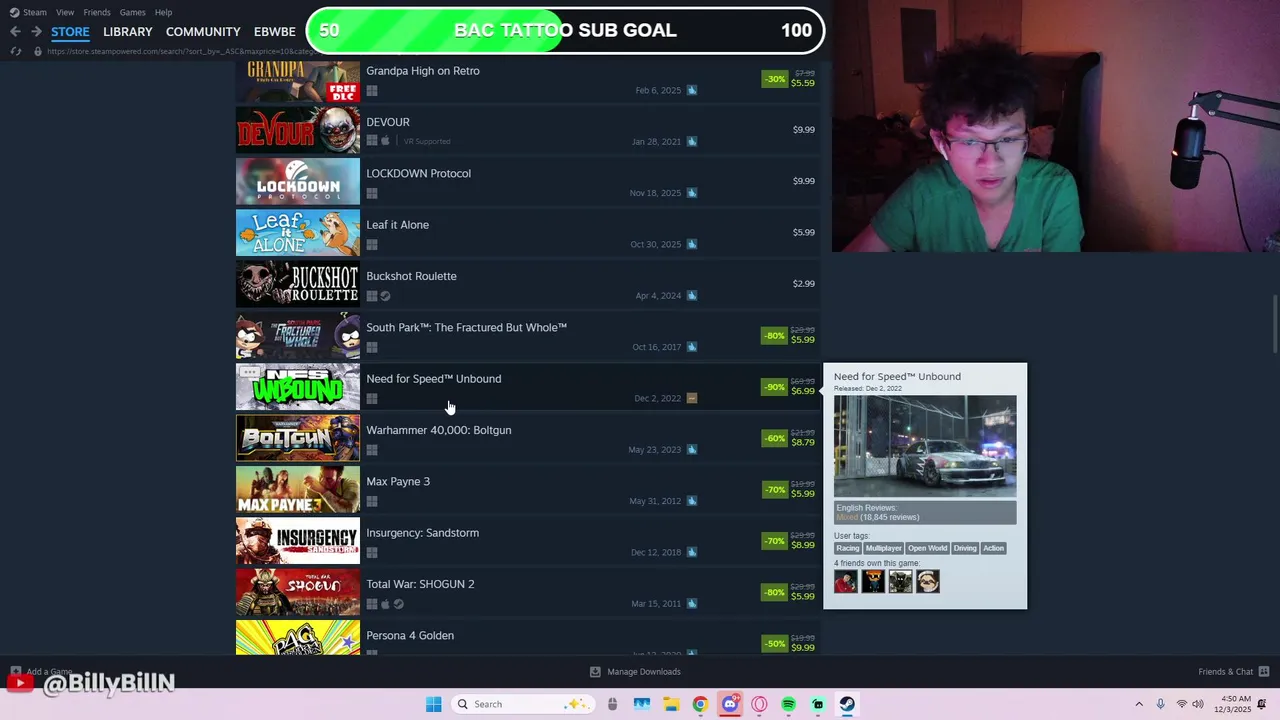
Task: Click the Apple platform icon under DEVOUR
Action: 385,142
